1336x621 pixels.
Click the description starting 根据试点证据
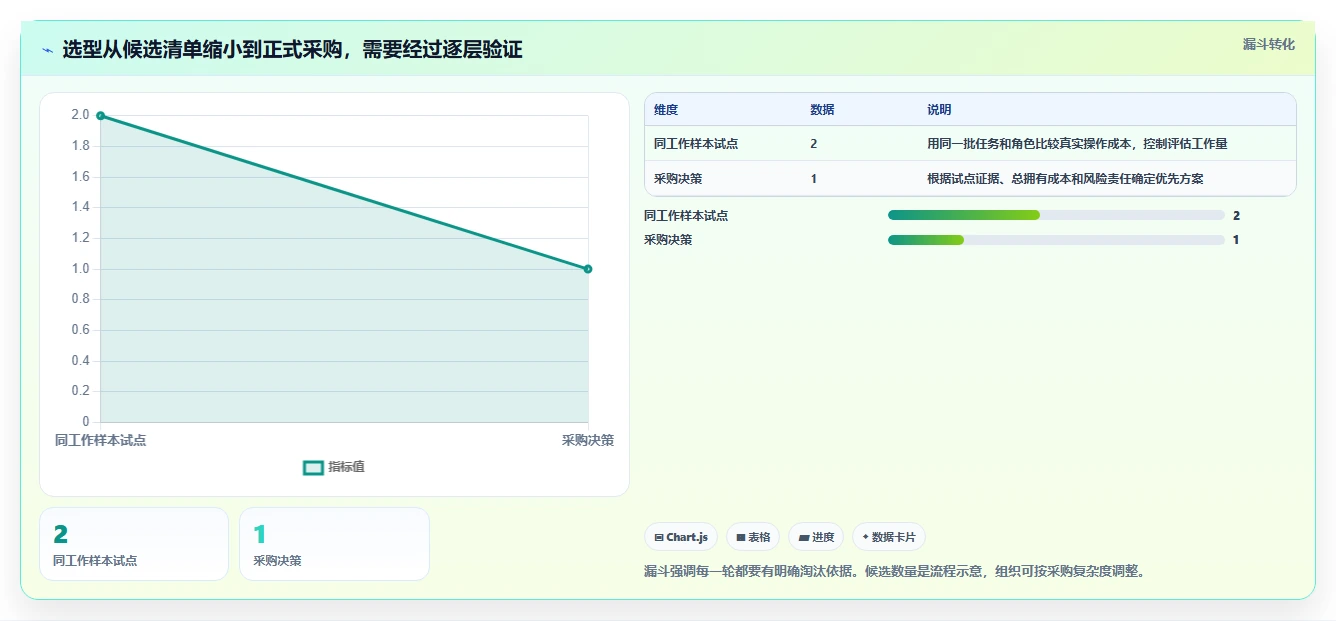1065,179
